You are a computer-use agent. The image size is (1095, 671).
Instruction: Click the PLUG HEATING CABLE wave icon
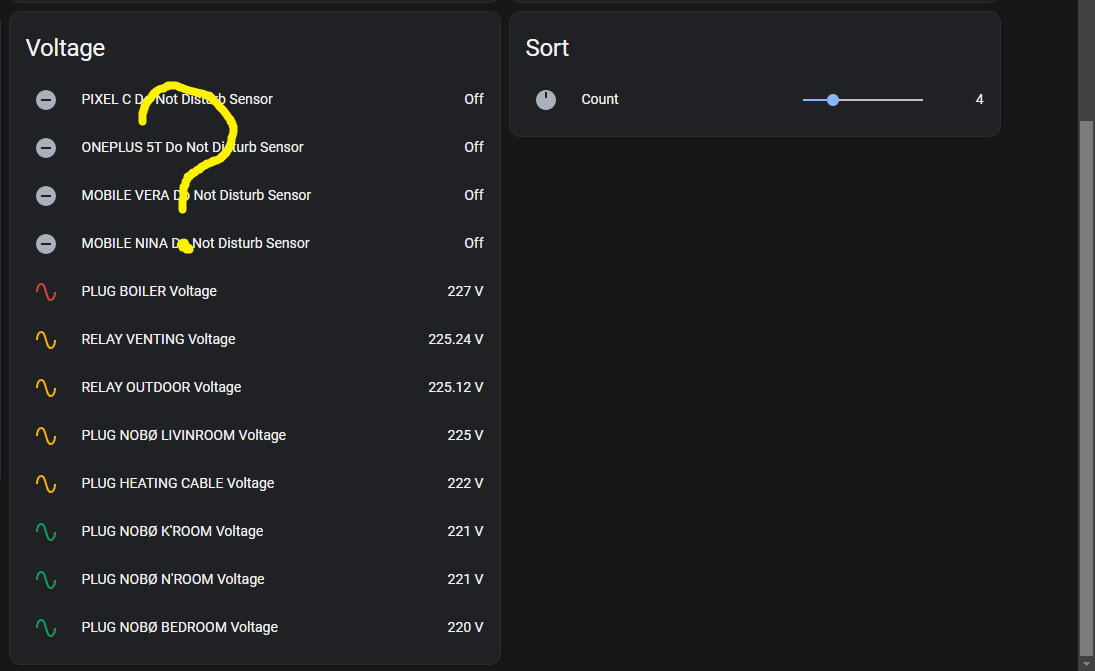point(46,483)
